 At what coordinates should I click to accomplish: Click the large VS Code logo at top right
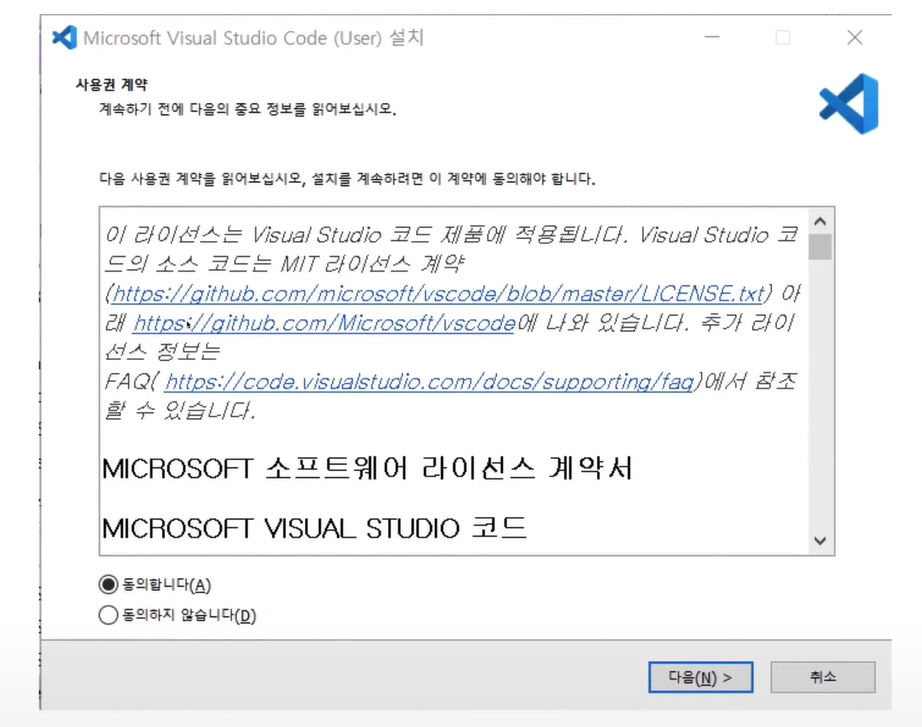848,104
